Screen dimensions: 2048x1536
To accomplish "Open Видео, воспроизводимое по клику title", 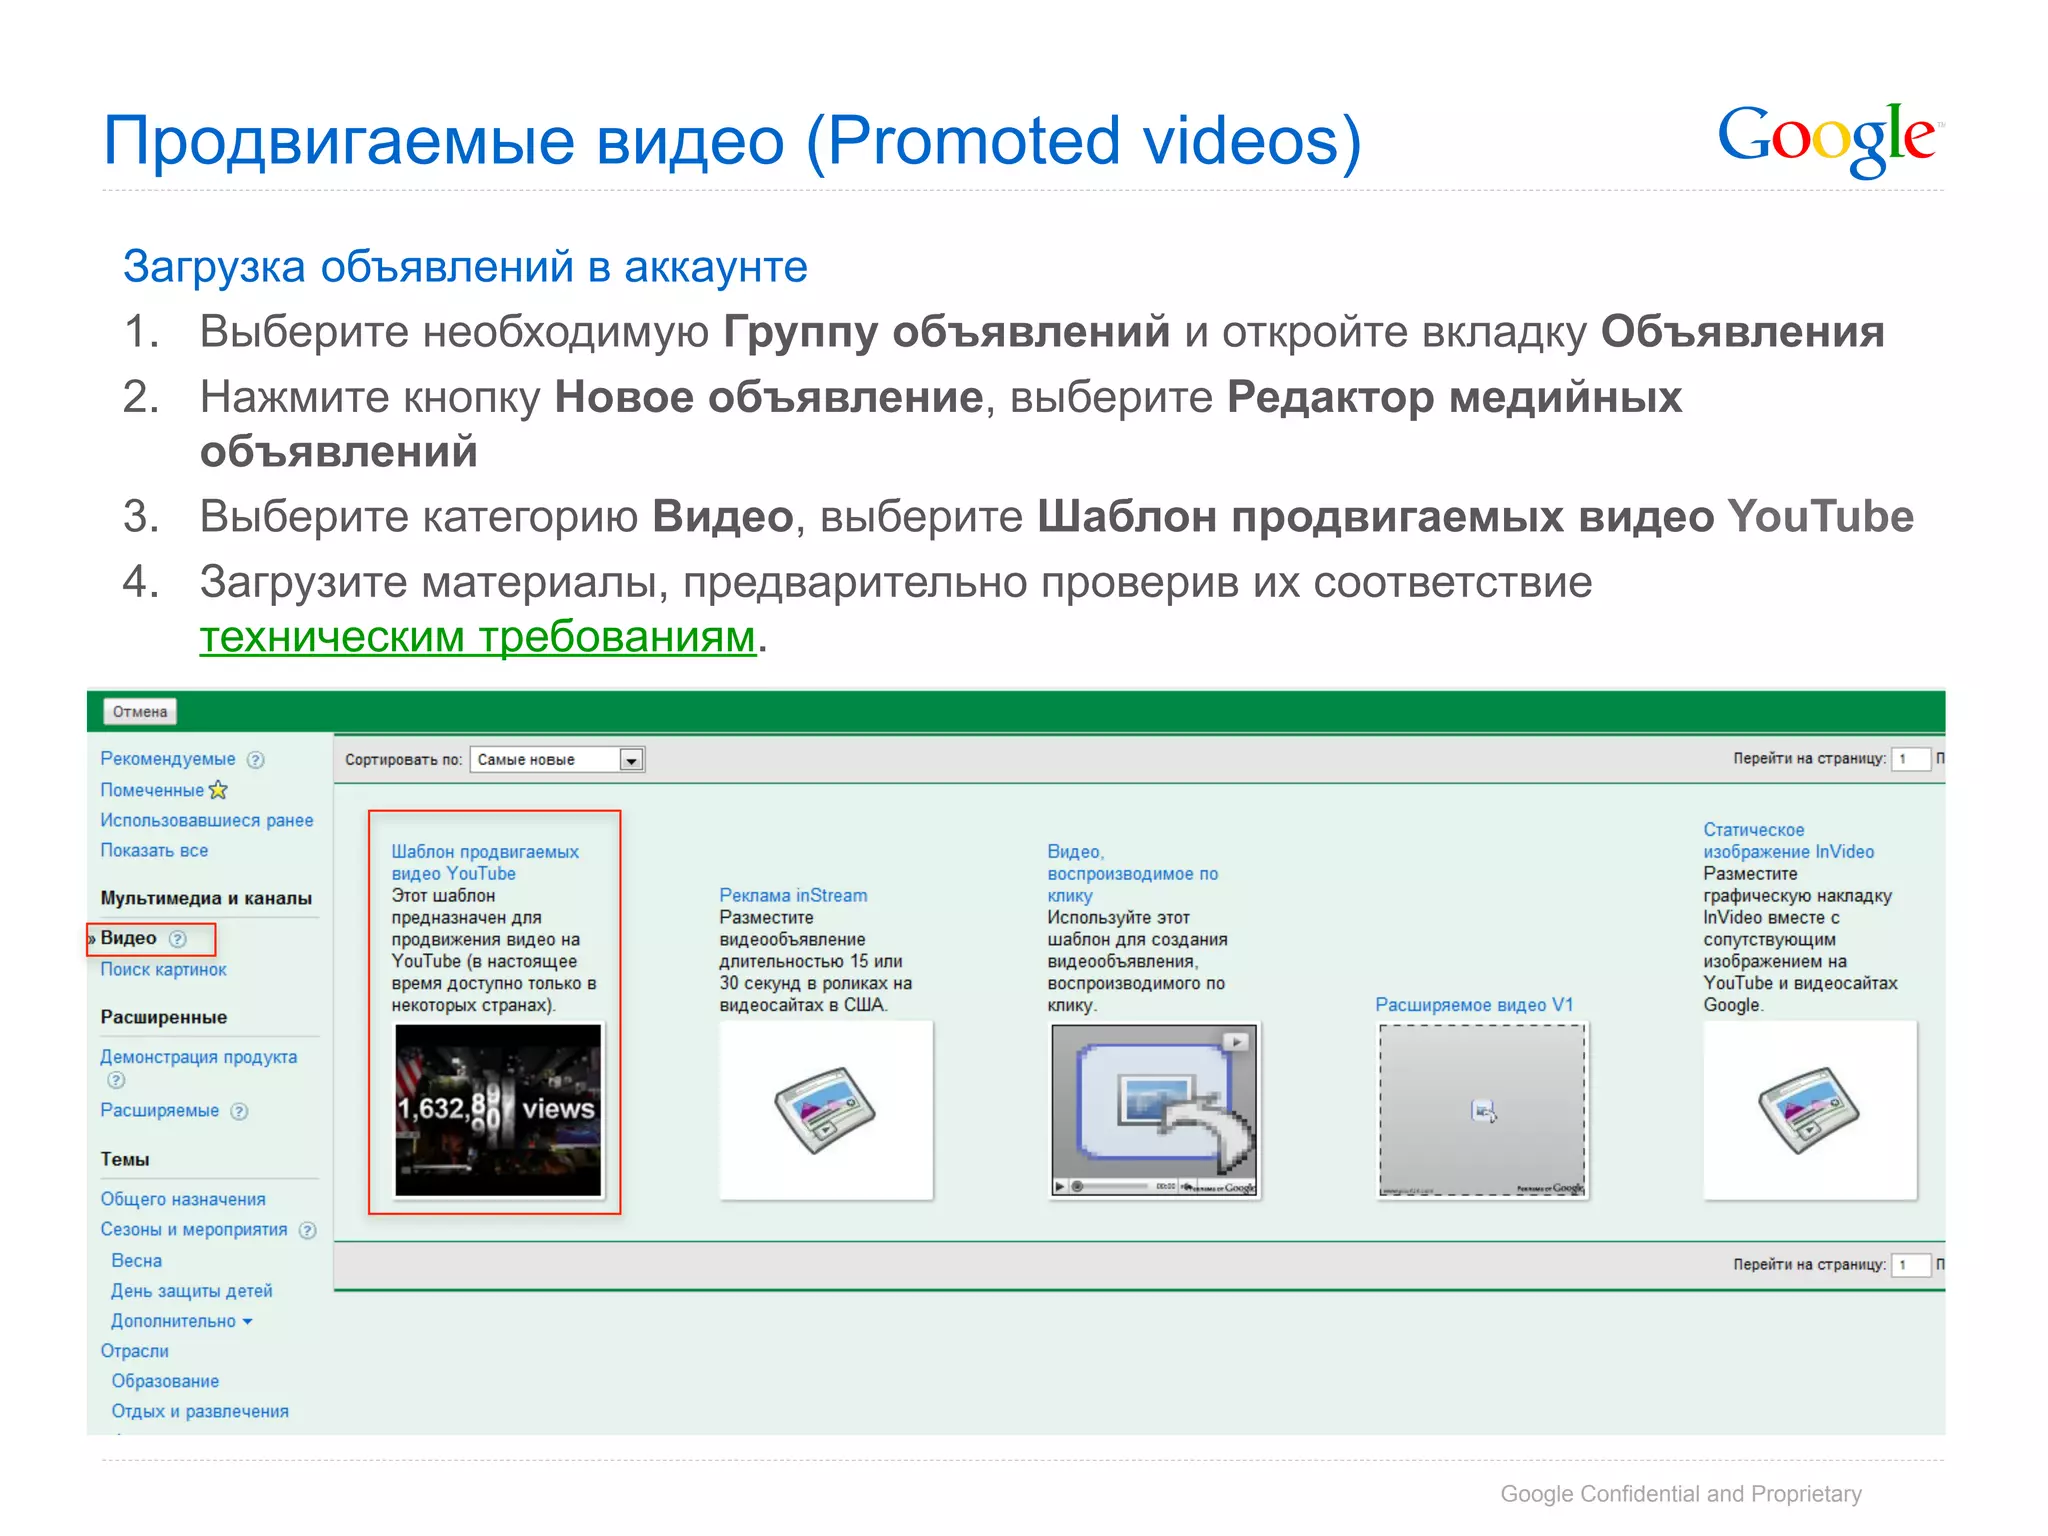I will [x=1133, y=874].
